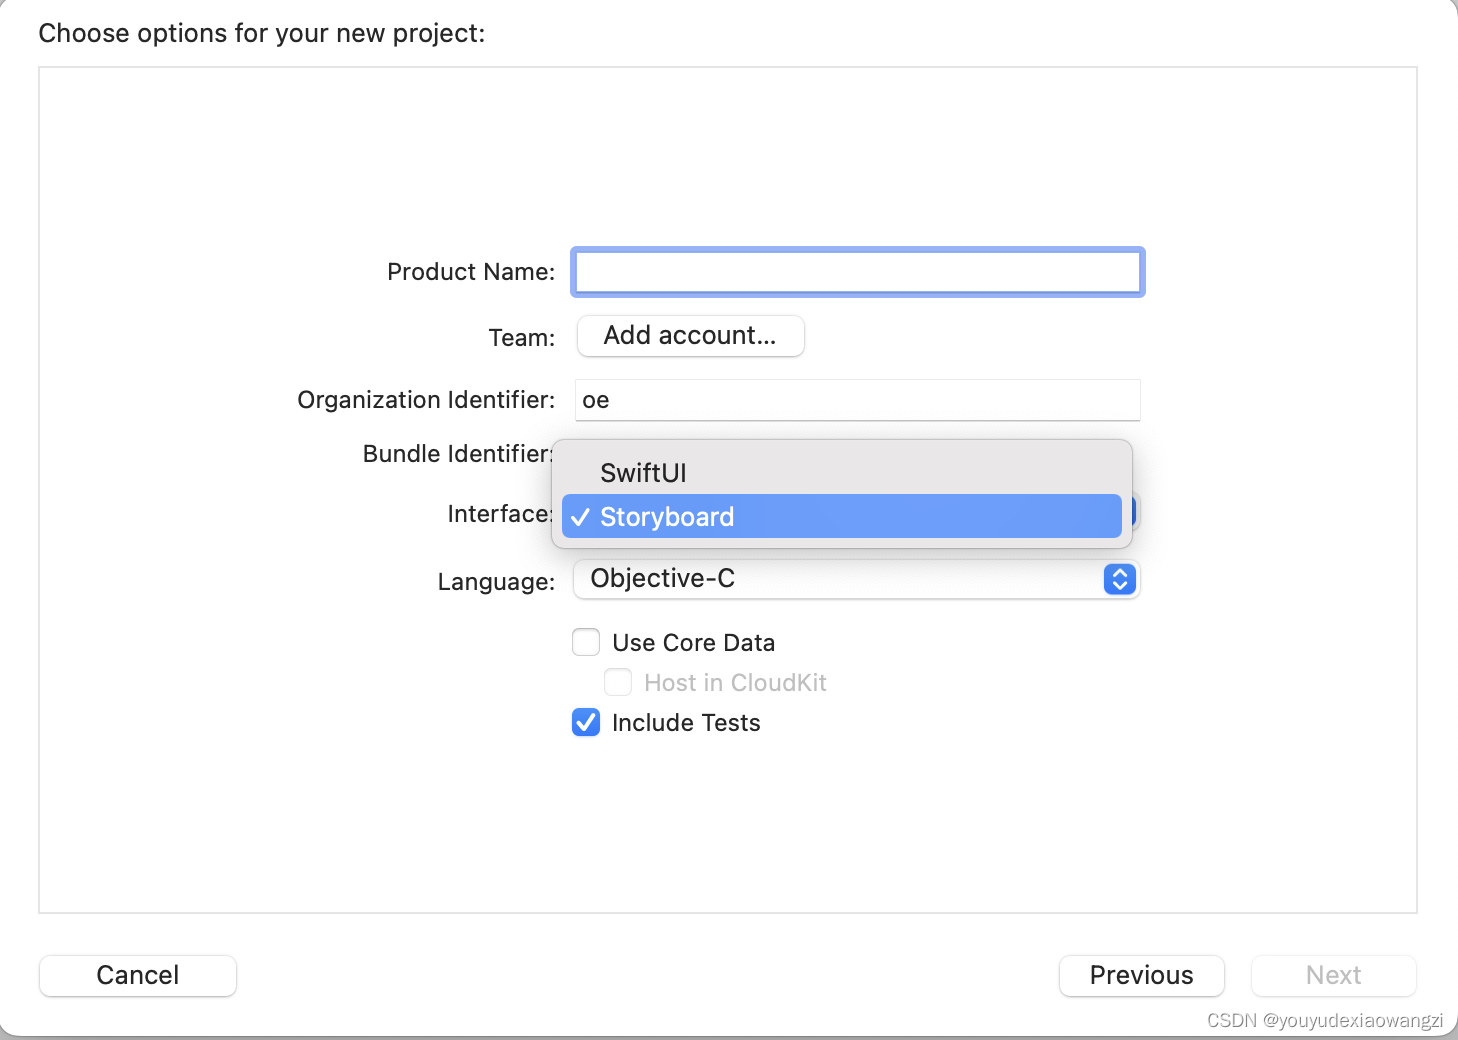The width and height of the screenshot is (1458, 1040).
Task: Focus the Product Name text field
Action: click(857, 272)
